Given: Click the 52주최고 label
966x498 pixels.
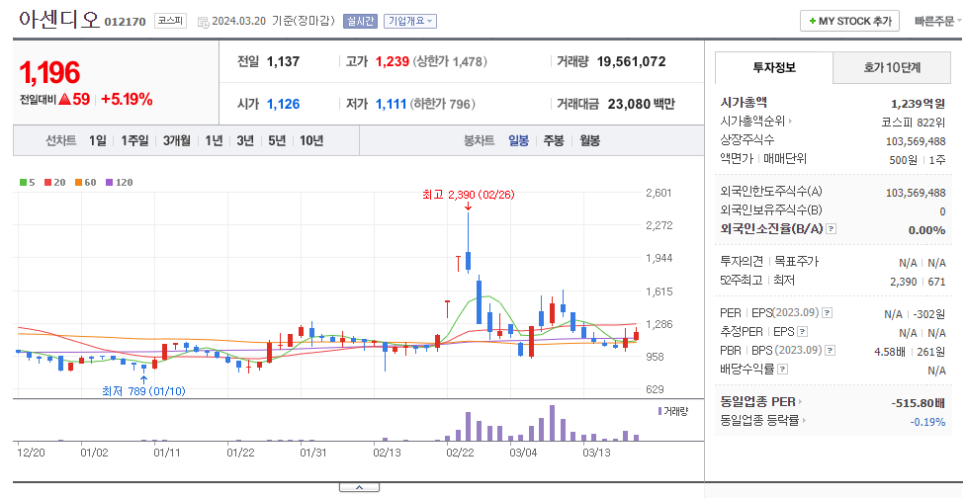Looking at the screenshot, I should (x=741, y=280).
